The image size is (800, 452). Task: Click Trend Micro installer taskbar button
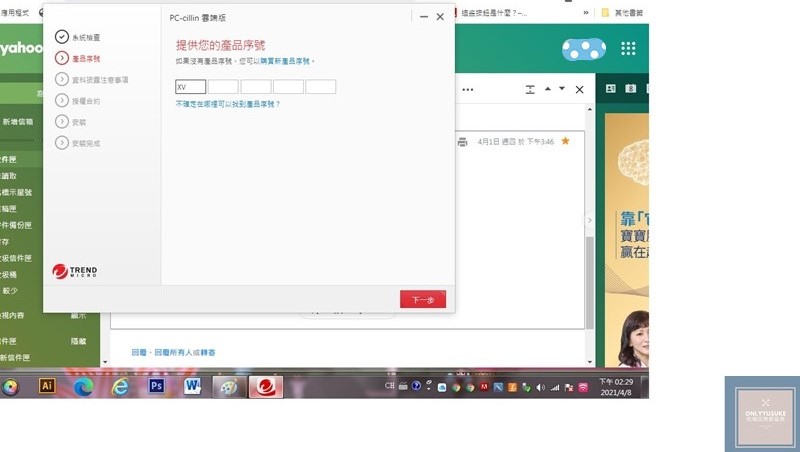pos(266,387)
